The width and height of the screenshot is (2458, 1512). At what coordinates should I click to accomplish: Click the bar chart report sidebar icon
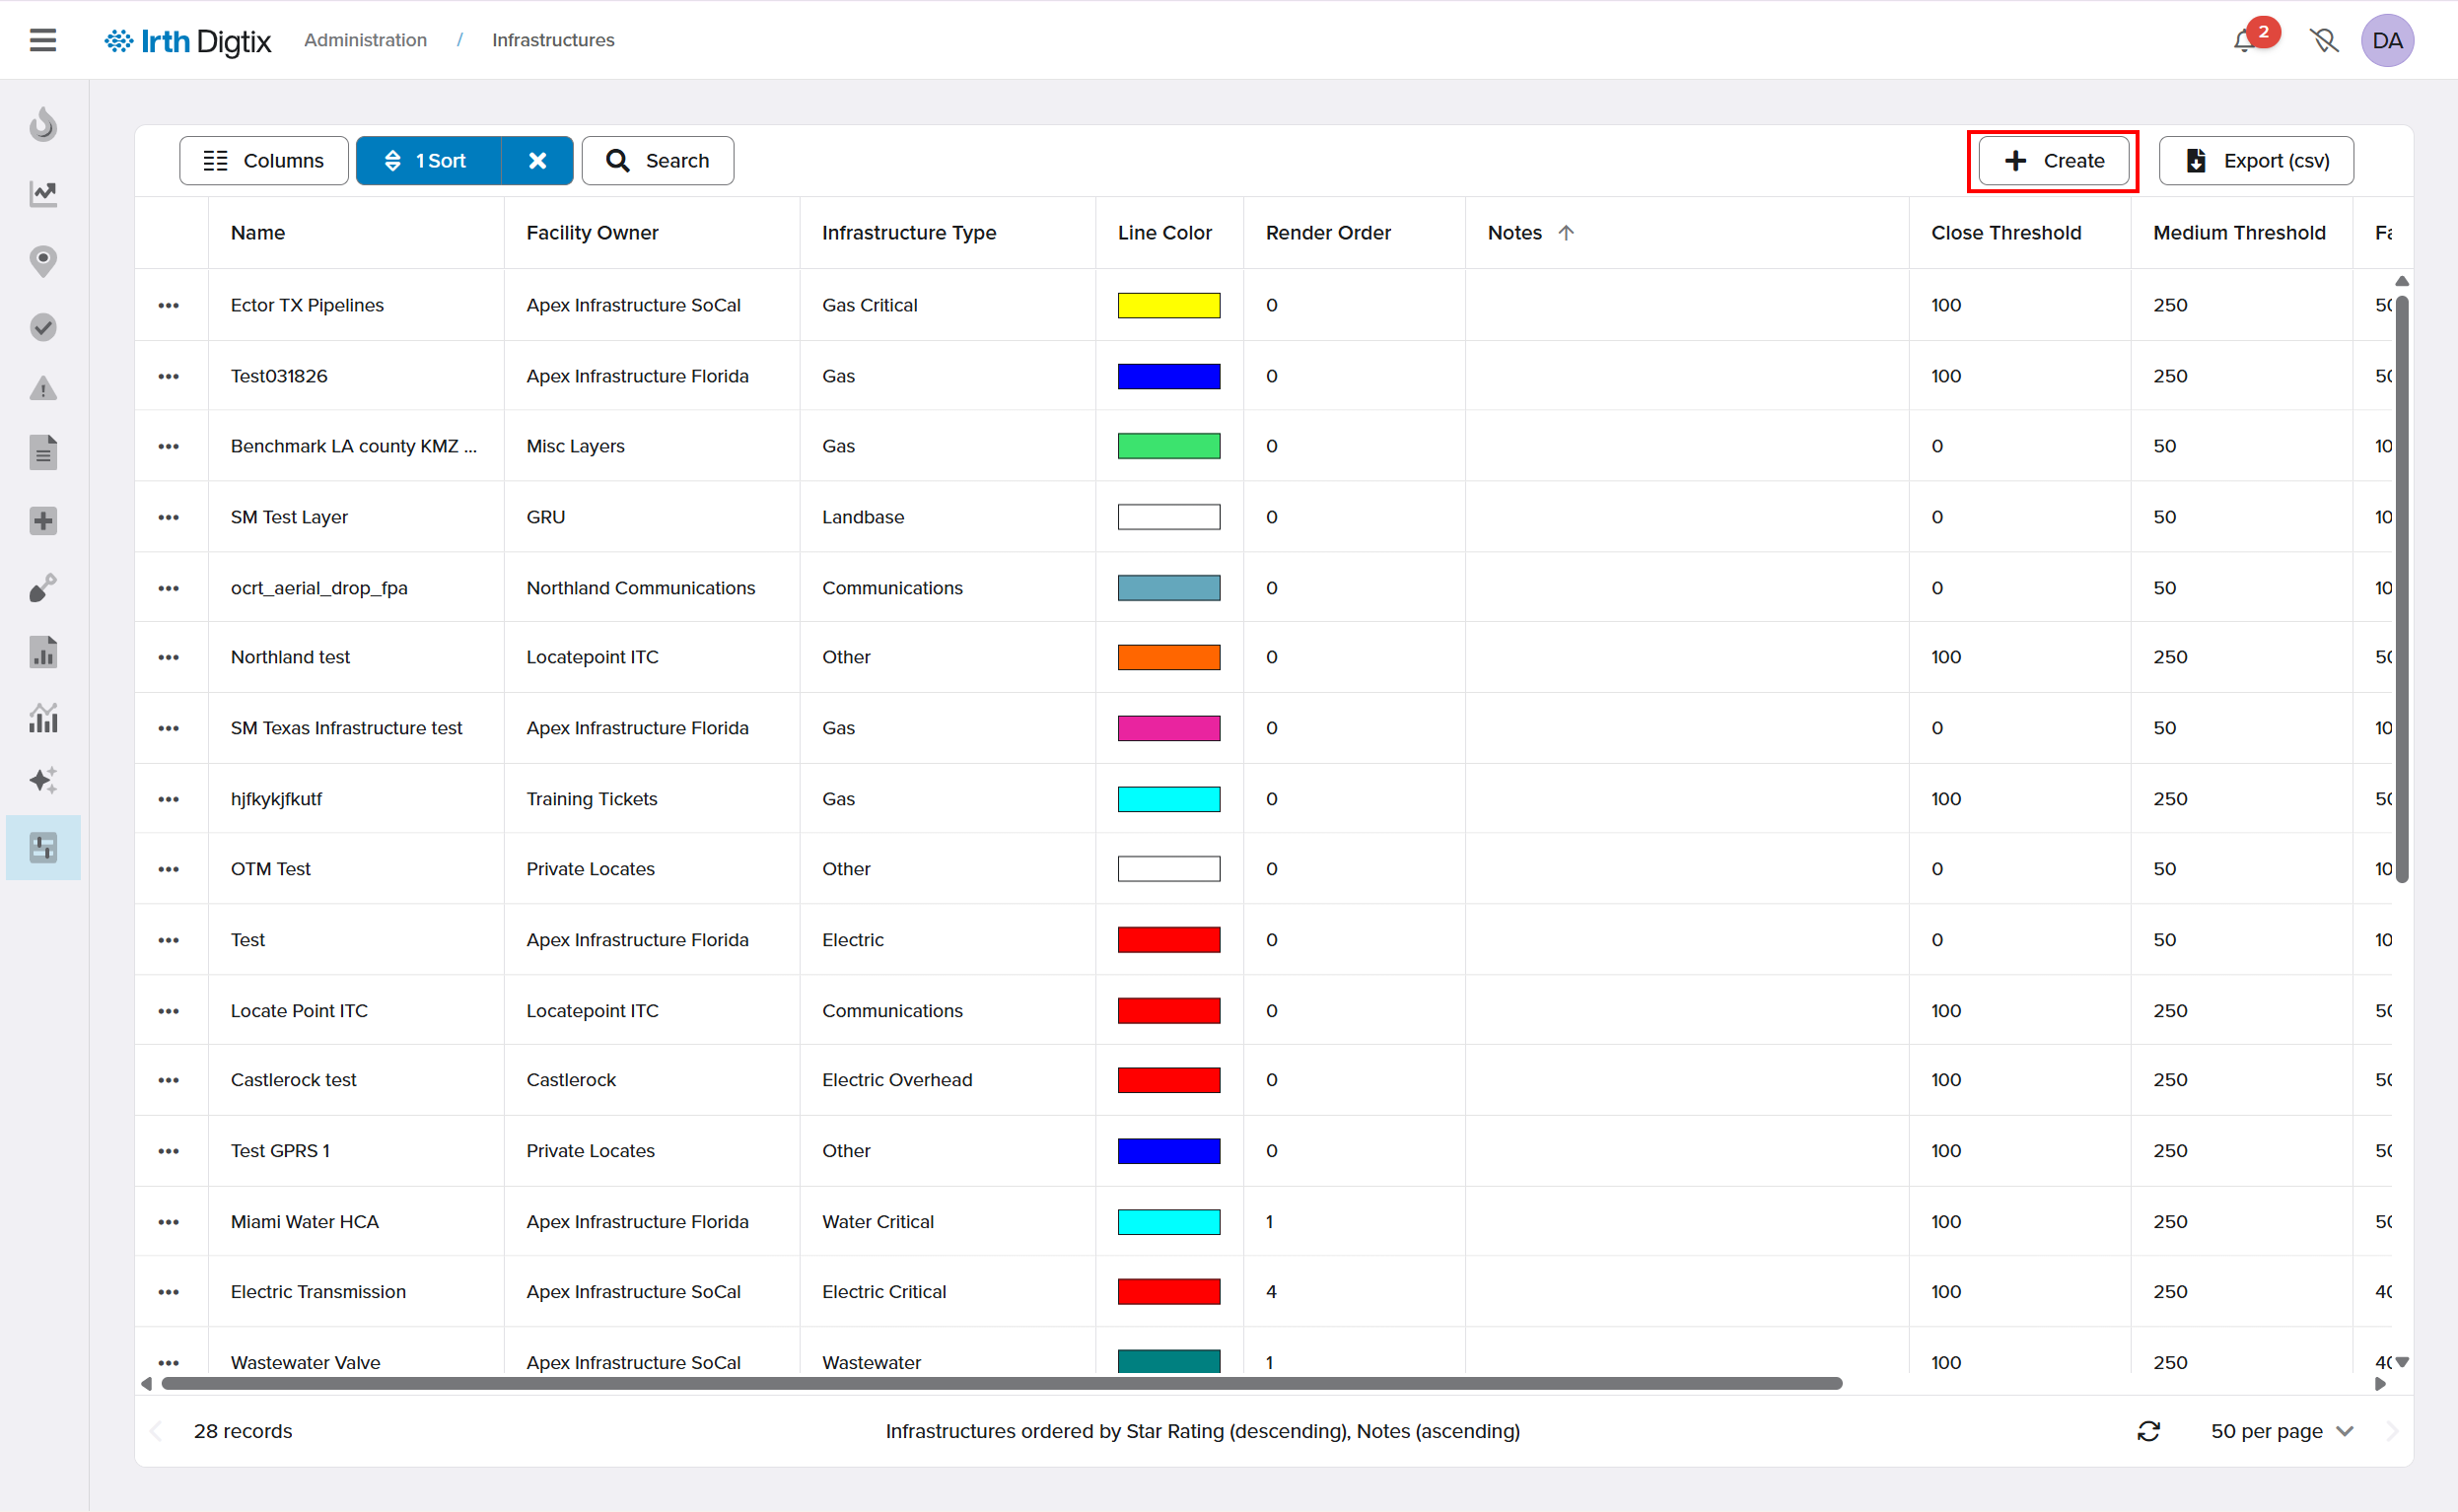click(43, 652)
